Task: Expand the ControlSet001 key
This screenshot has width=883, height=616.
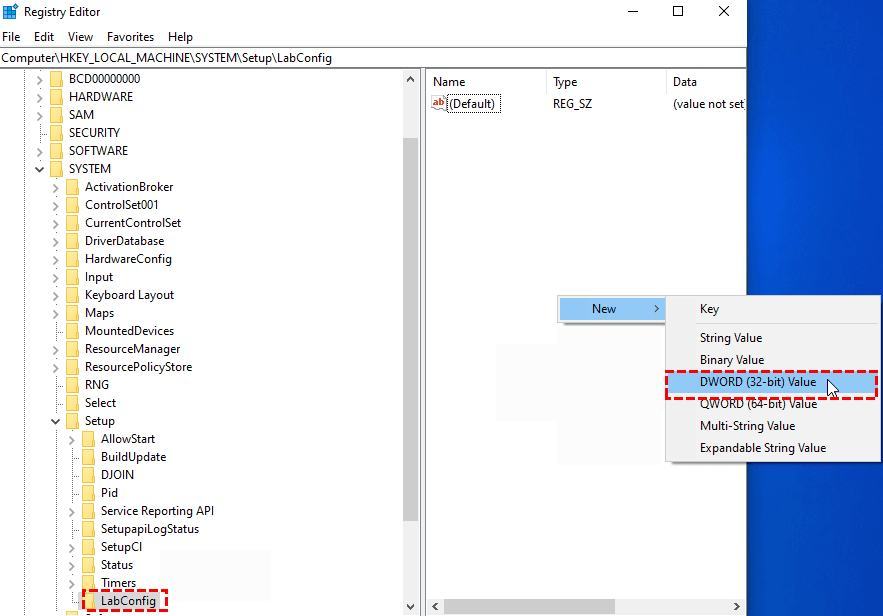Action: (55, 205)
